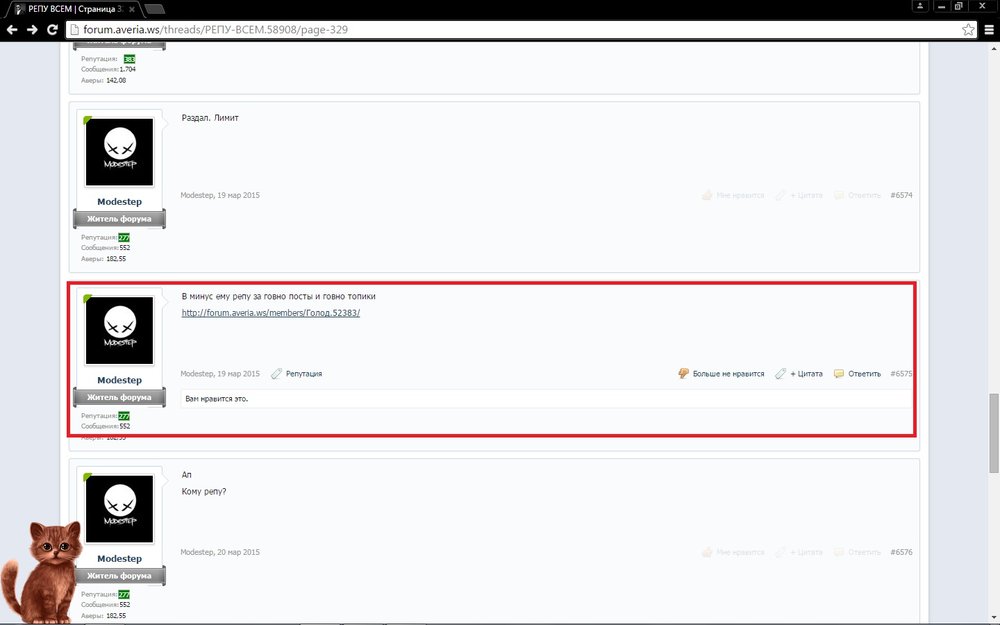The width and height of the screenshot is (1000, 625).
Task: Go back using the browser back arrow
Action: 12,30
